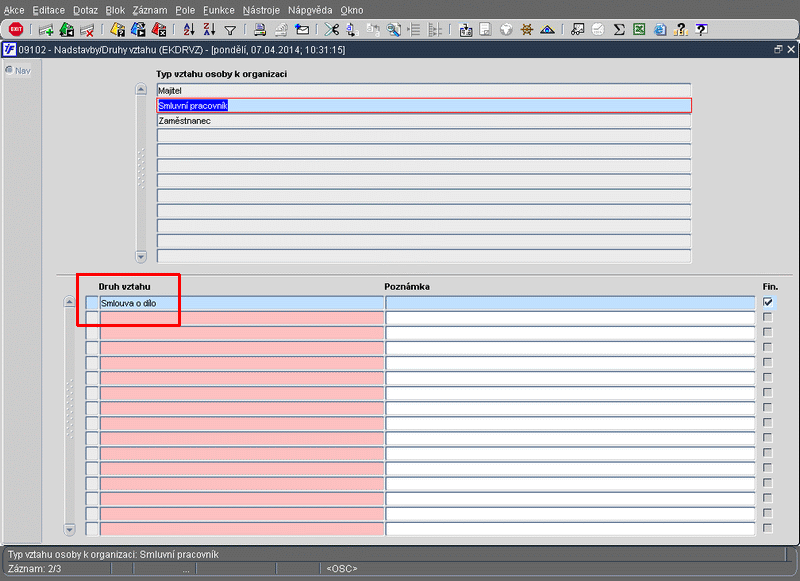Click the question mark with figures help icon
The image size is (800, 581).
[681, 30]
